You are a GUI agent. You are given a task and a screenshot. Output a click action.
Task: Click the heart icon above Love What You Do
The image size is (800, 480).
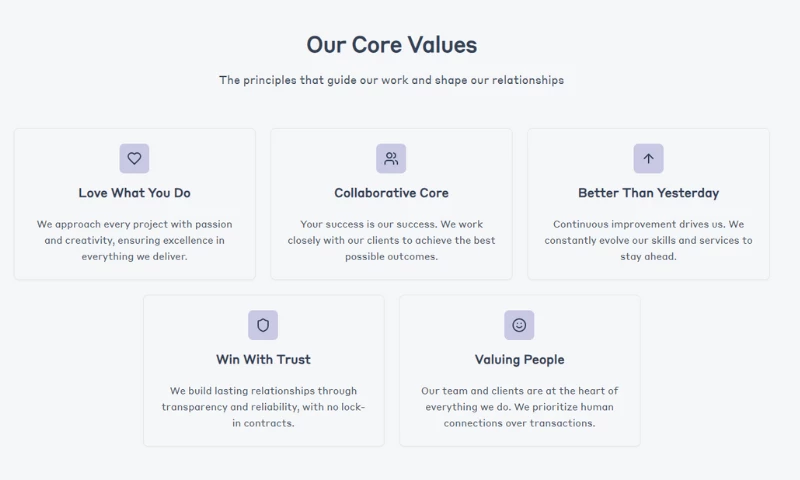pos(134,158)
